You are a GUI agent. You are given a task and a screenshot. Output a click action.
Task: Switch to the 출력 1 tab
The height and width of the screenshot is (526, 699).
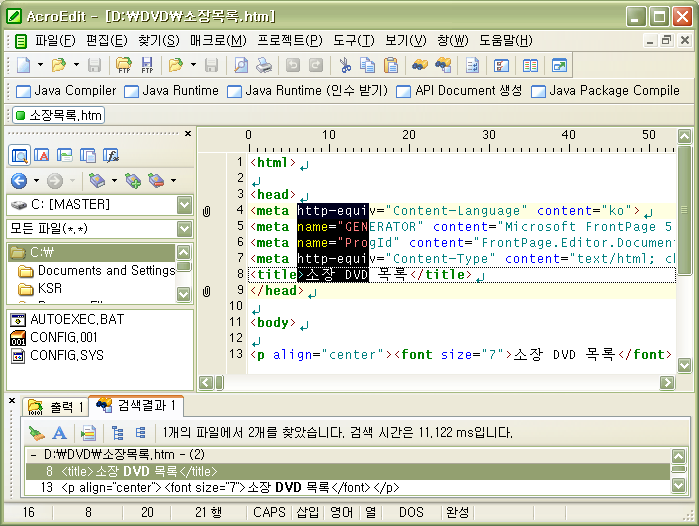pos(56,406)
